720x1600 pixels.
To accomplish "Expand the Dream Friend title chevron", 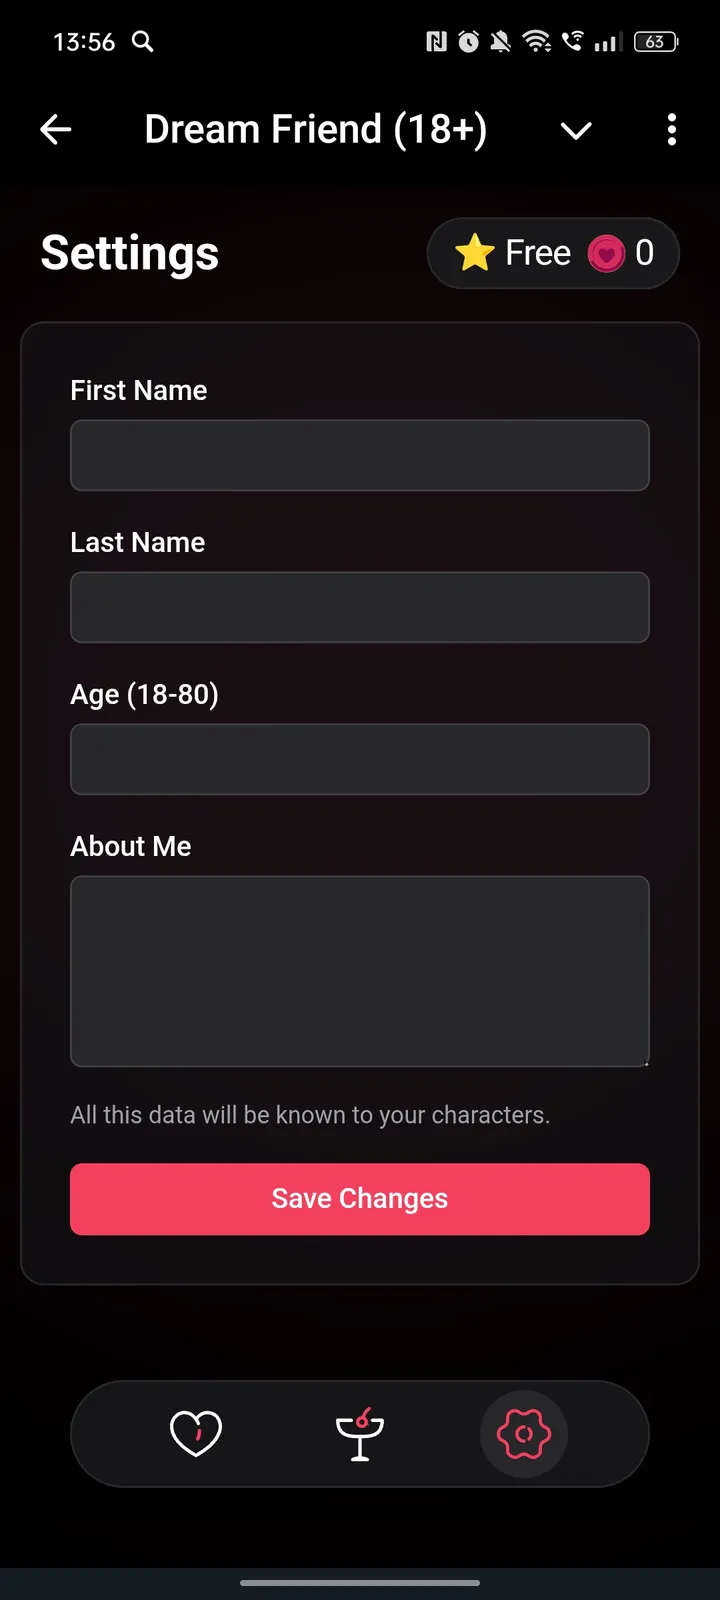I will pos(576,131).
